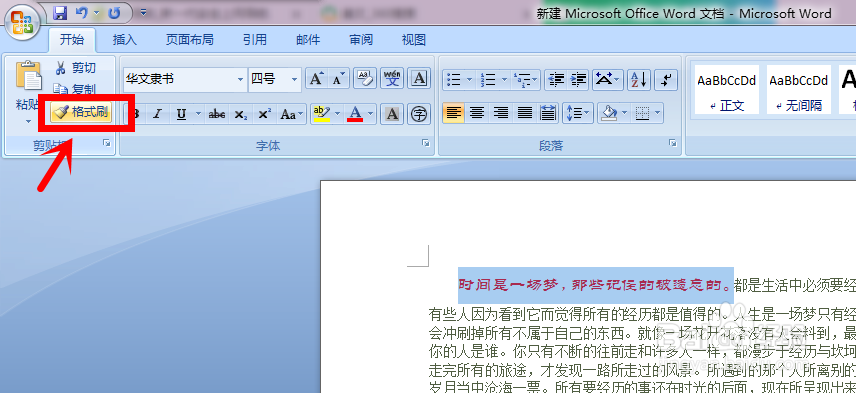Increase the paragraph indent
Image resolution: width=856 pixels, height=393 pixels.
[578, 80]
